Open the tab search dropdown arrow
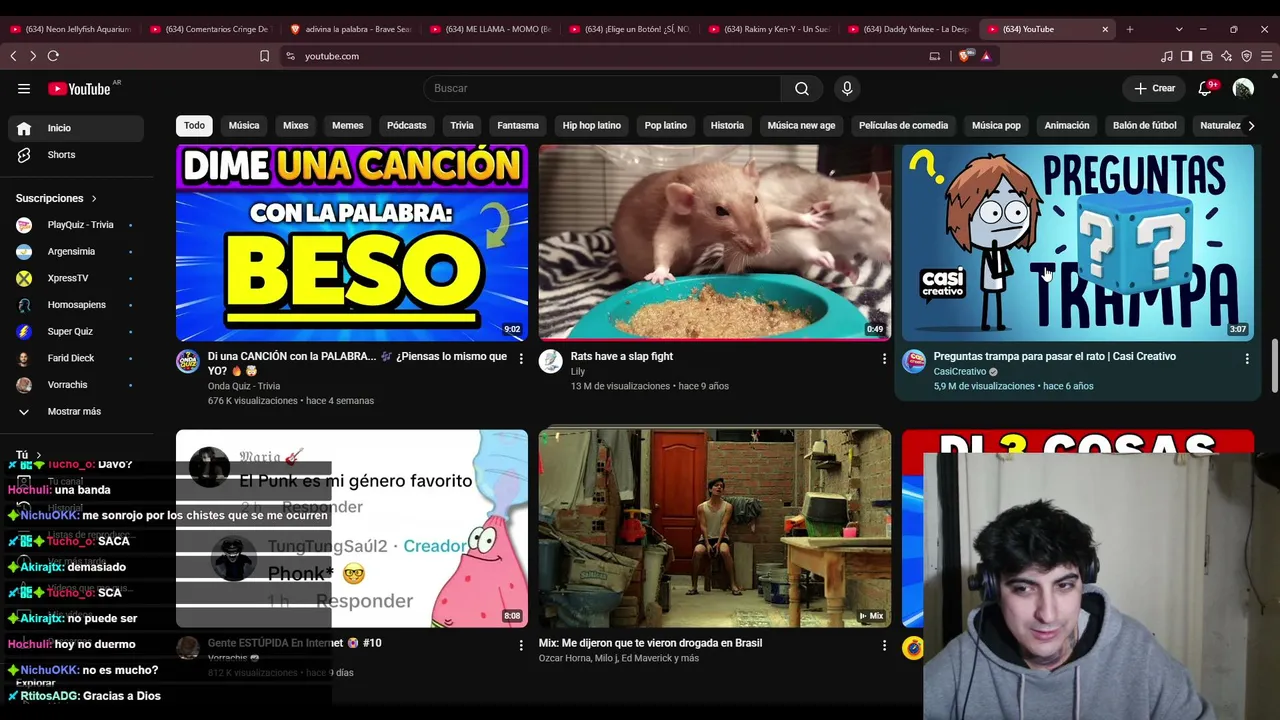This screenshot has width=1280, height=720. 1179,29
